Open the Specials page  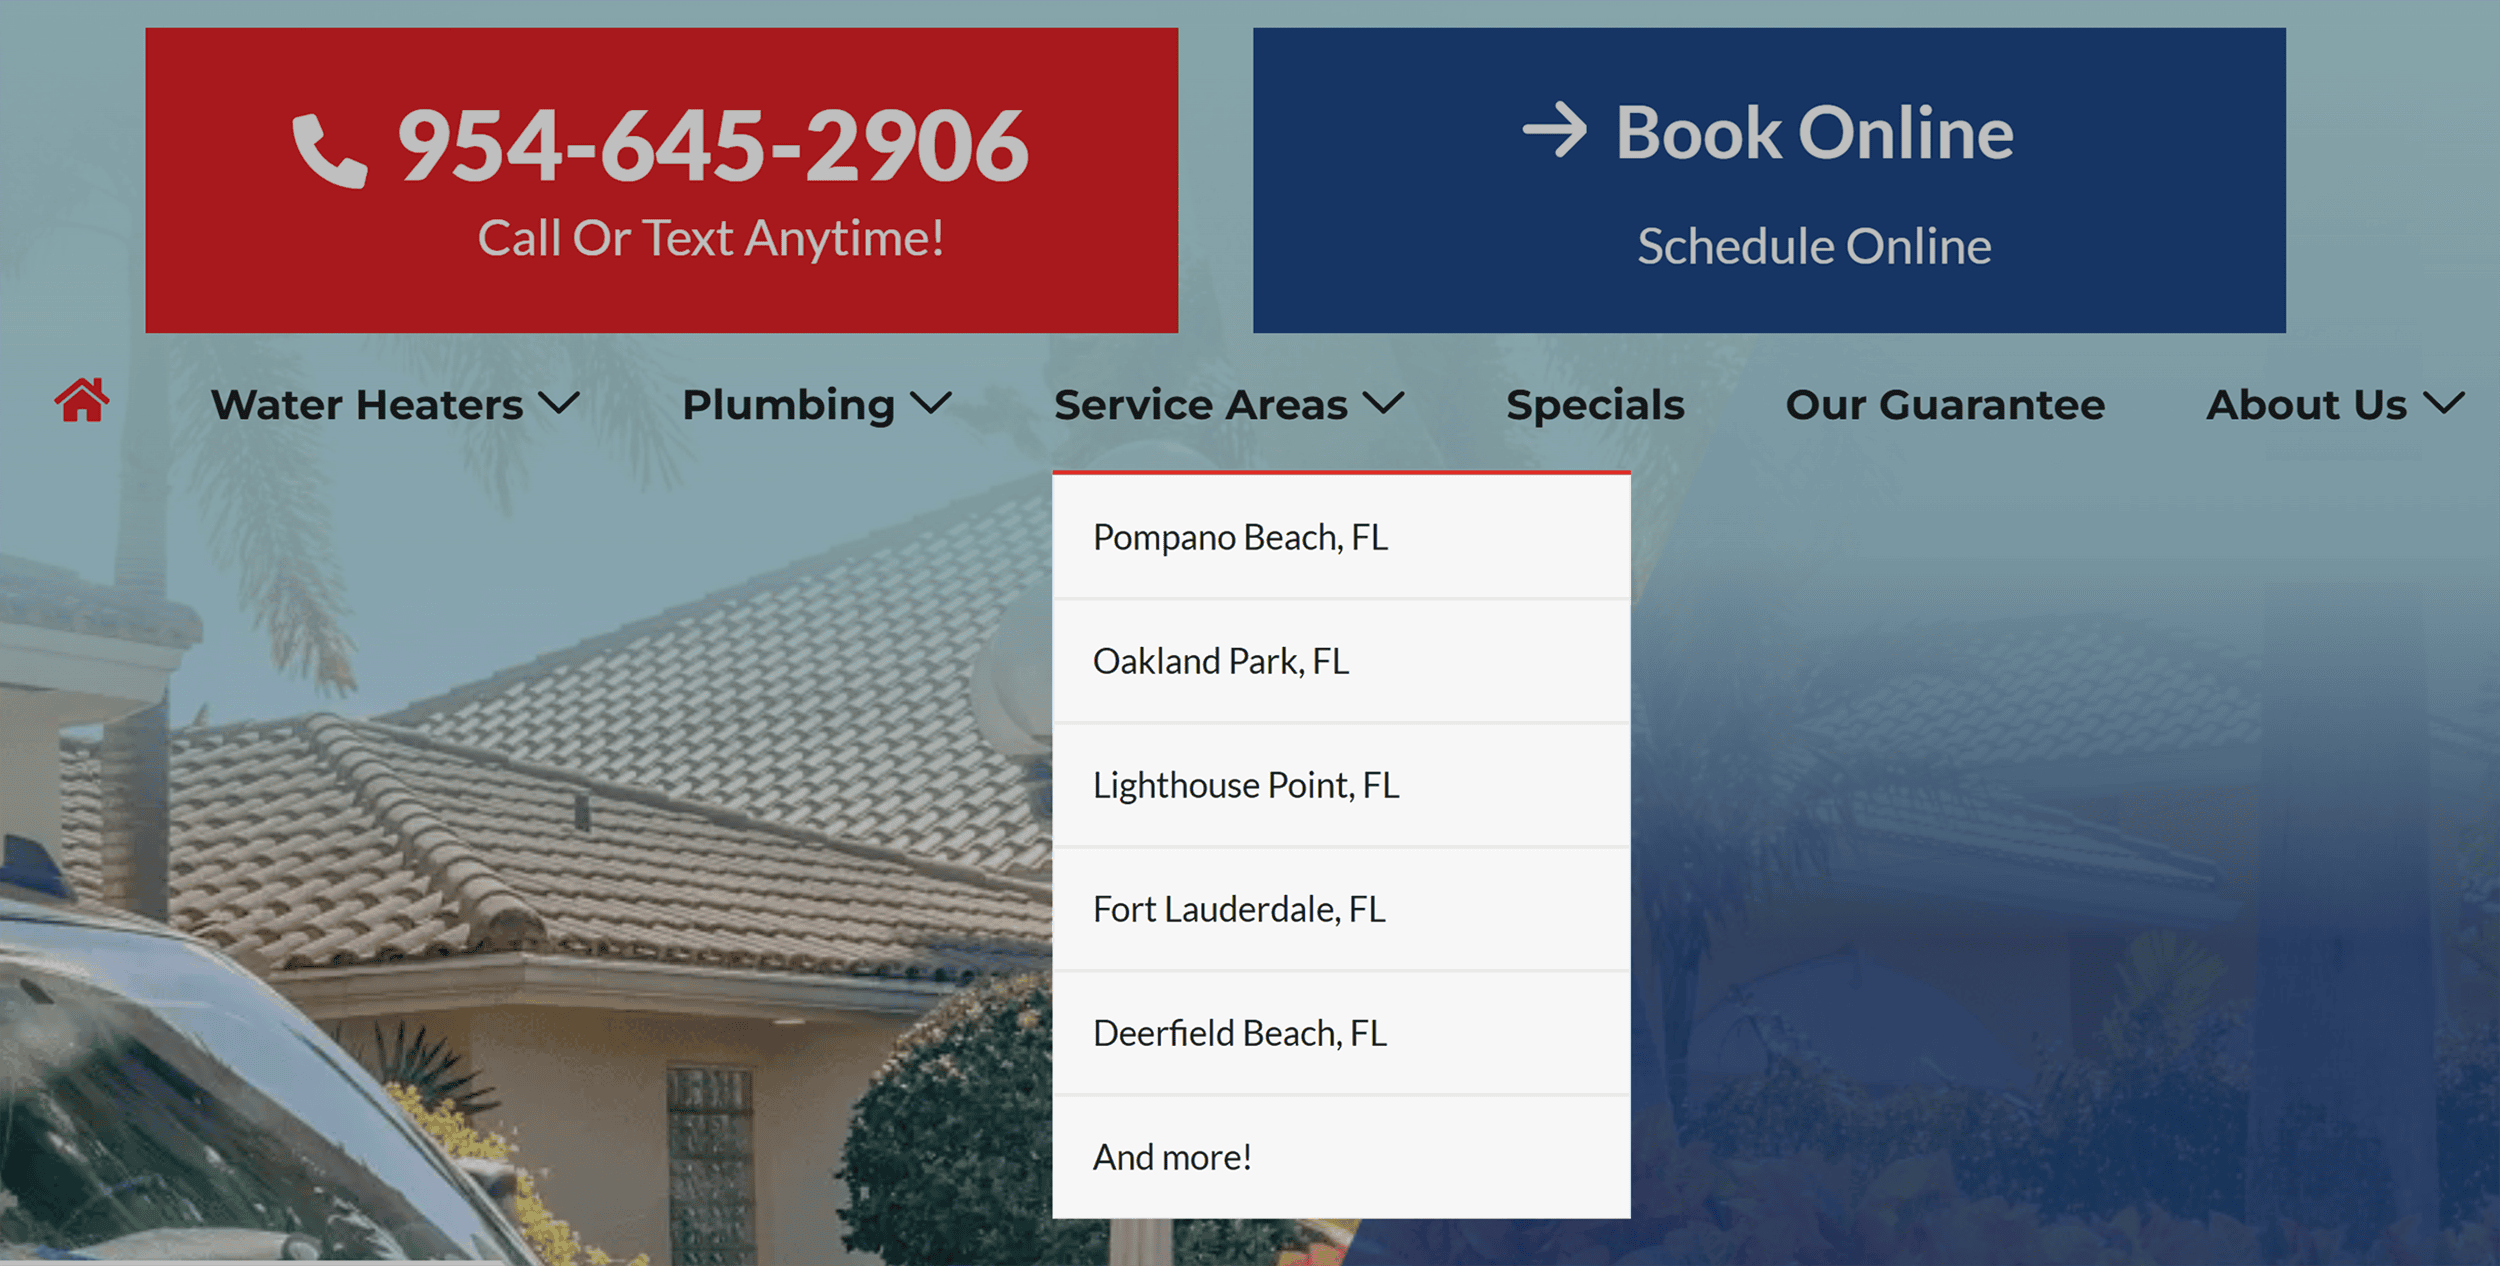[x=1595, y=404]
